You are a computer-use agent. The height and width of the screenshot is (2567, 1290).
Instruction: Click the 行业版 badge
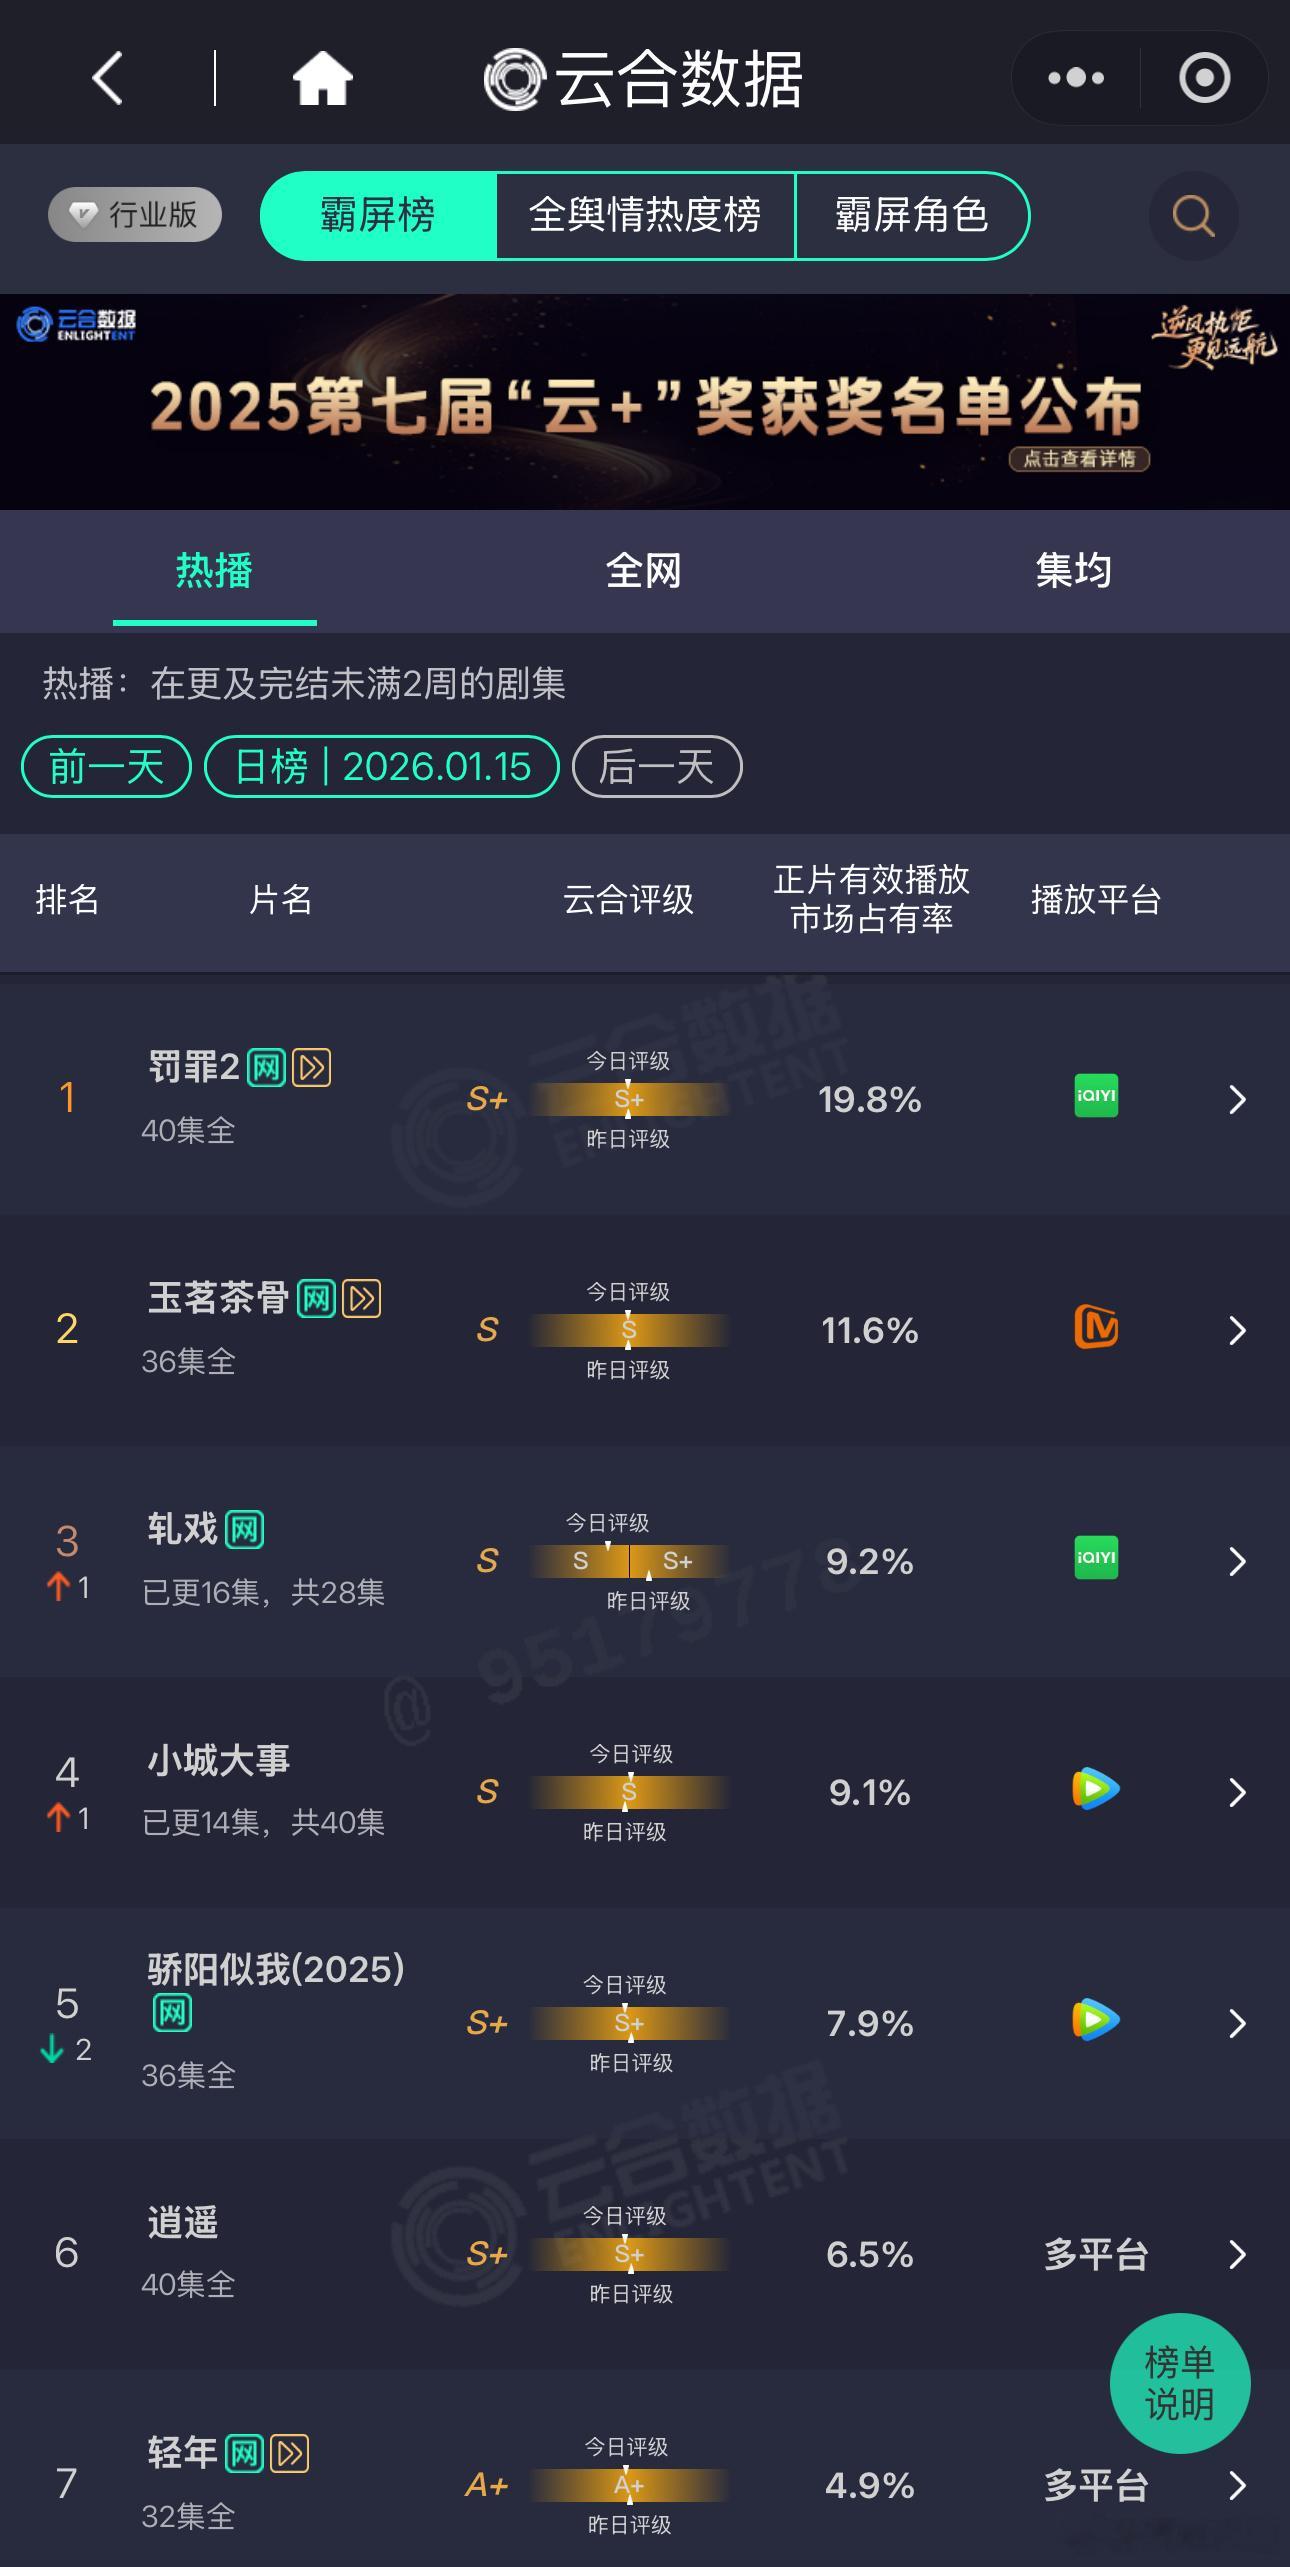pyautogui.click(x=133, y=214)
